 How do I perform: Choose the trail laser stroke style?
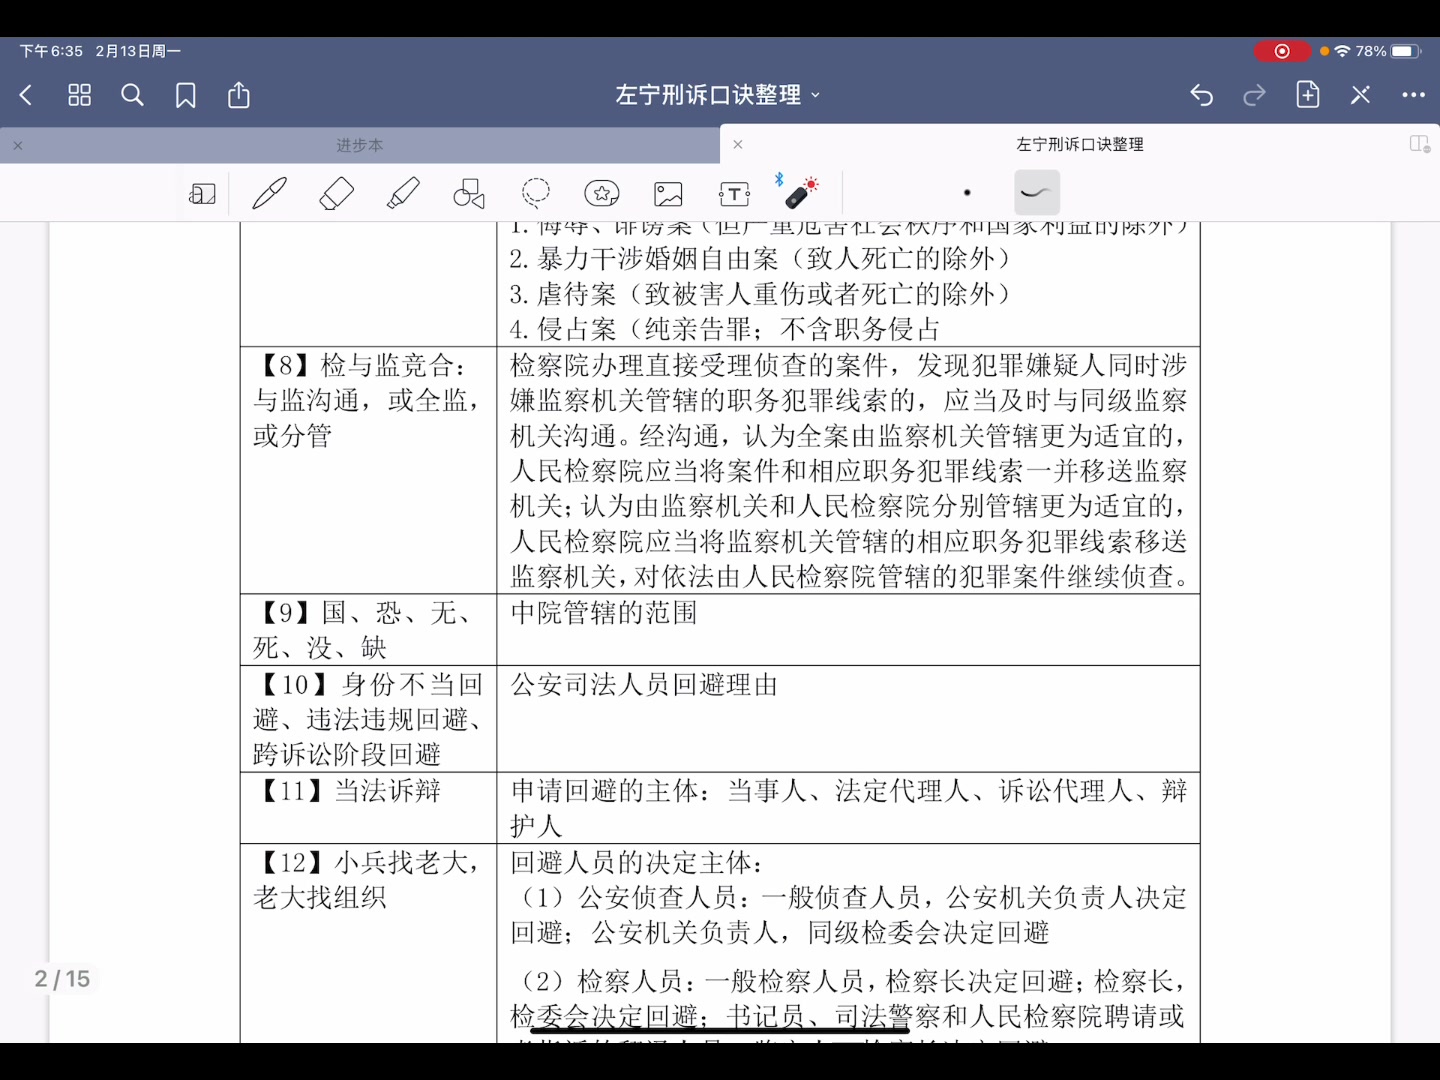[1037, 192]
